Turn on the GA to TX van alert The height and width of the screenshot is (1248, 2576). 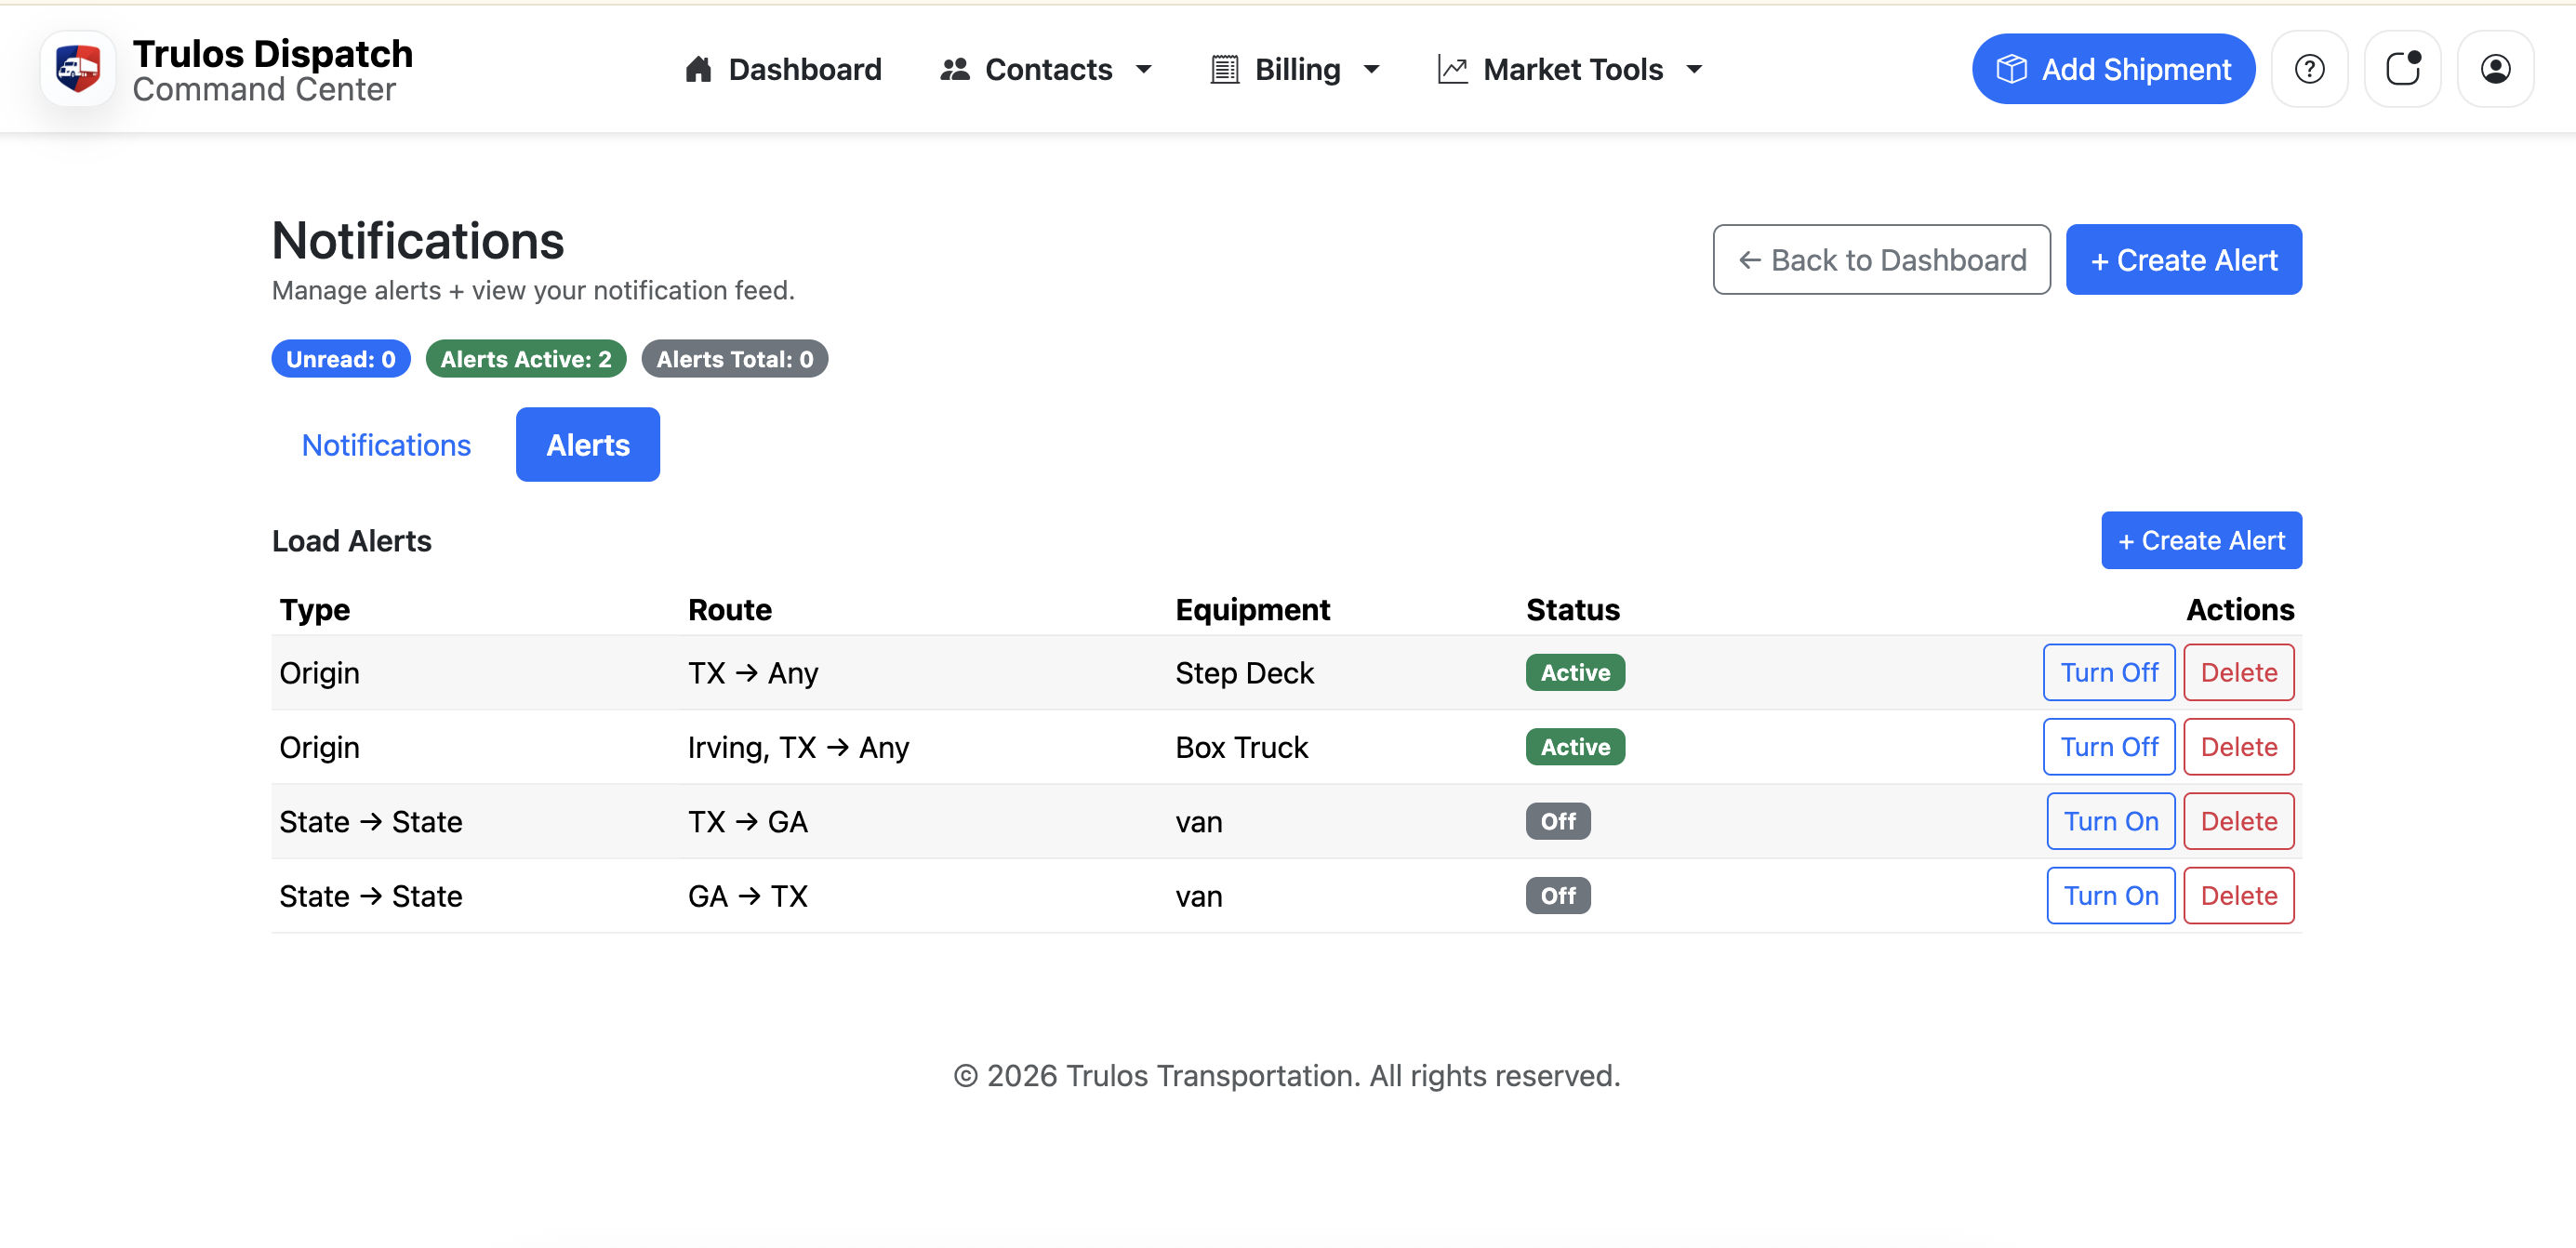[2110, 895]
